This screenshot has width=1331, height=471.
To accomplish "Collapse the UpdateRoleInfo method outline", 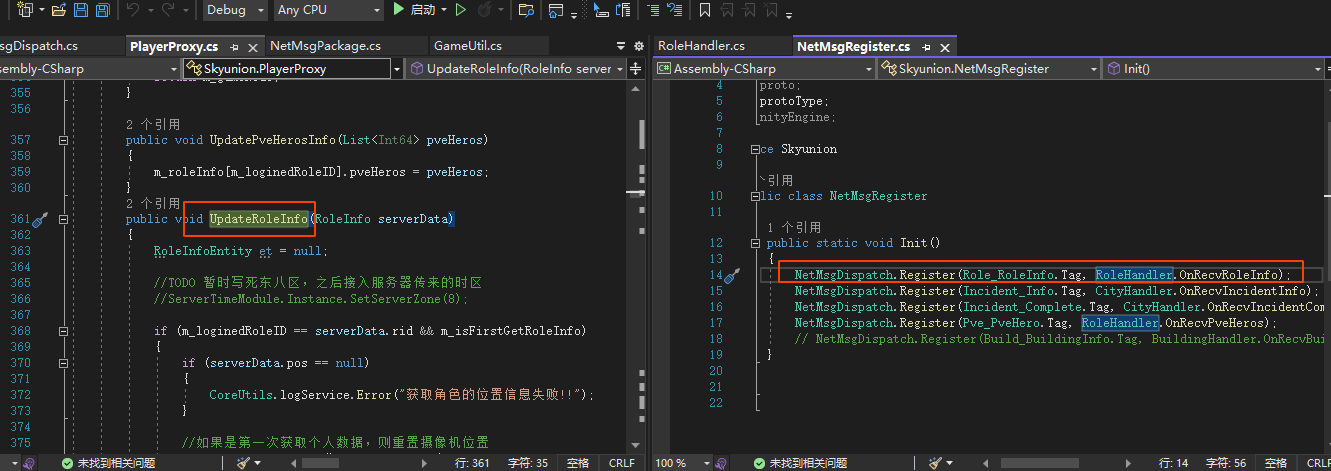I will 63,219.
